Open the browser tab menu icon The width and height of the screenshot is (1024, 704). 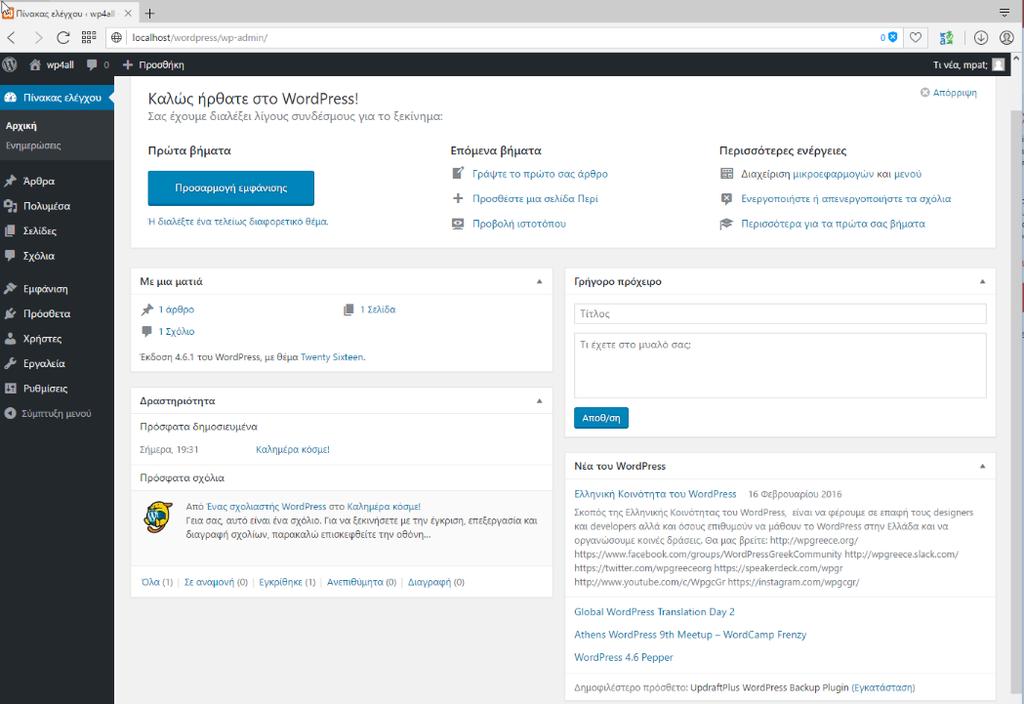pyautogui.click(x=1005, y=12)
